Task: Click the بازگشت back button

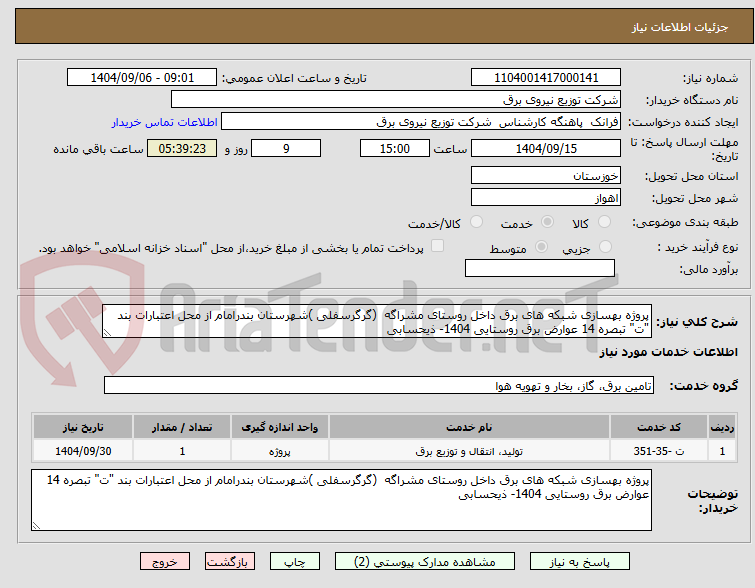Action: (x=230, y=562)
